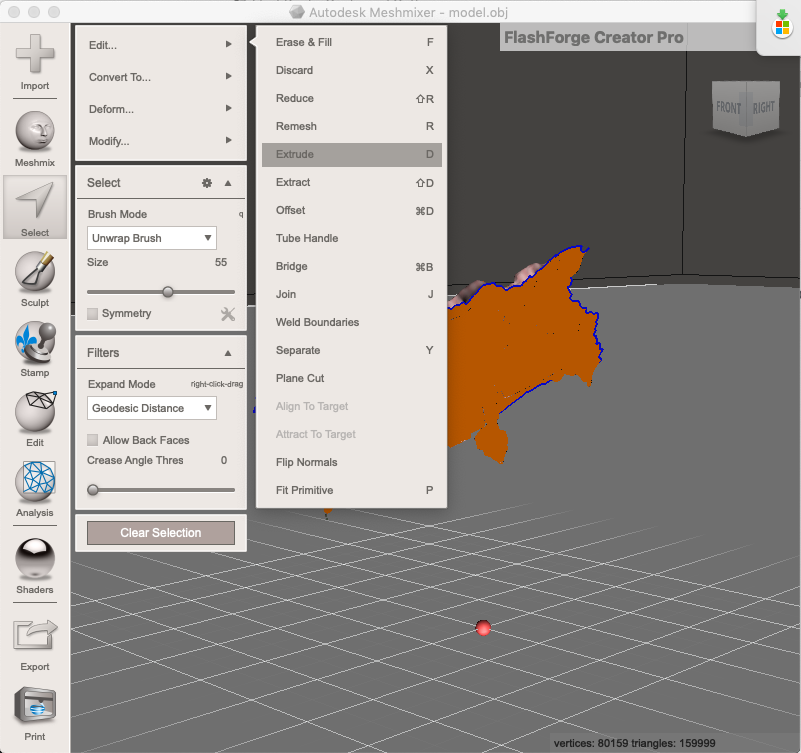Open the Brush Mode dropdown
Viewport: 801px width, 753px height.
152,238
